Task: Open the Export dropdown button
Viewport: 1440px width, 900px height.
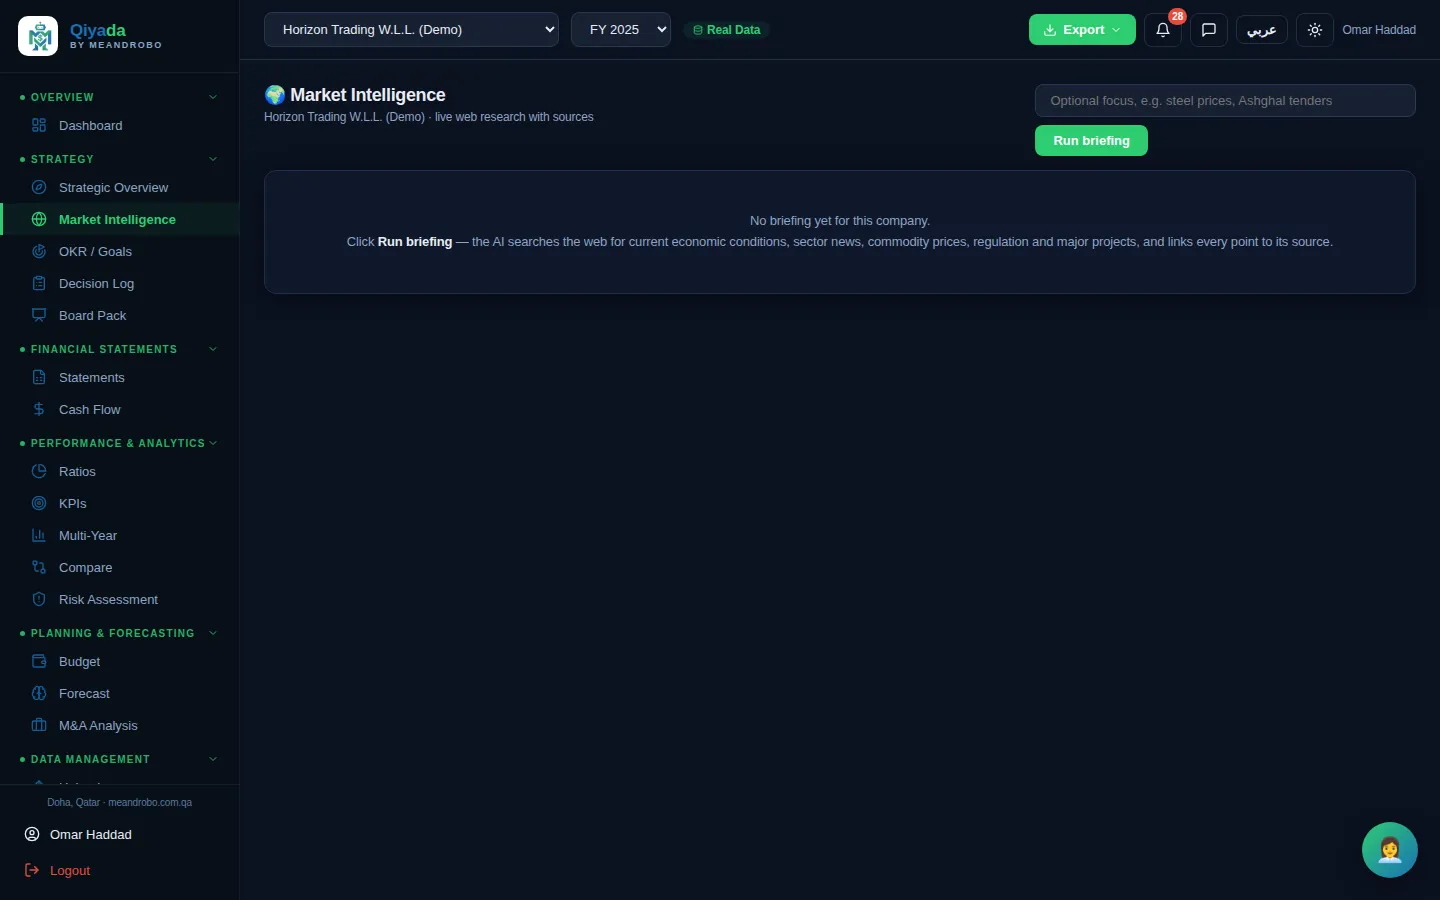Action: (x=1082, y=30)
